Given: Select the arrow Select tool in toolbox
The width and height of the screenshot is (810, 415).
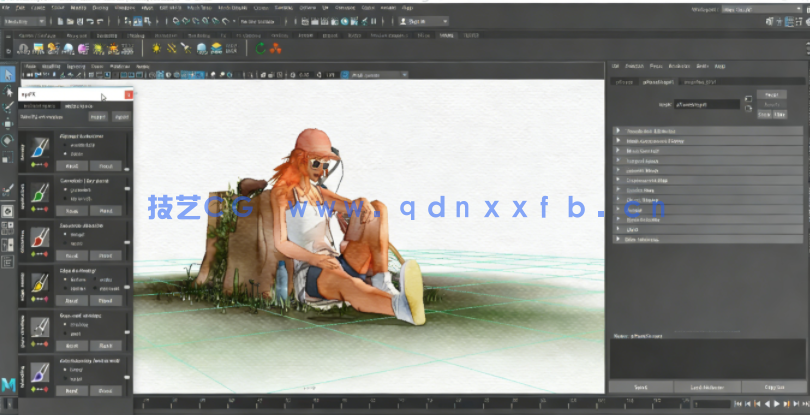Looking at the screenshot, I should [8, 75].
